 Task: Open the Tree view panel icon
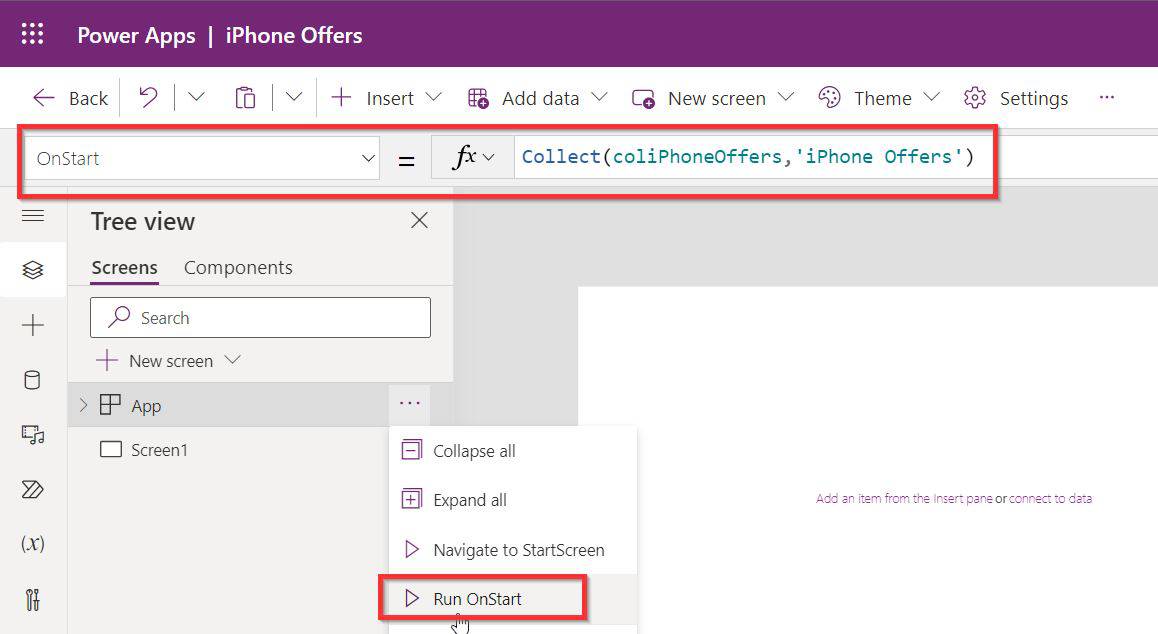[x=33, y=269]
